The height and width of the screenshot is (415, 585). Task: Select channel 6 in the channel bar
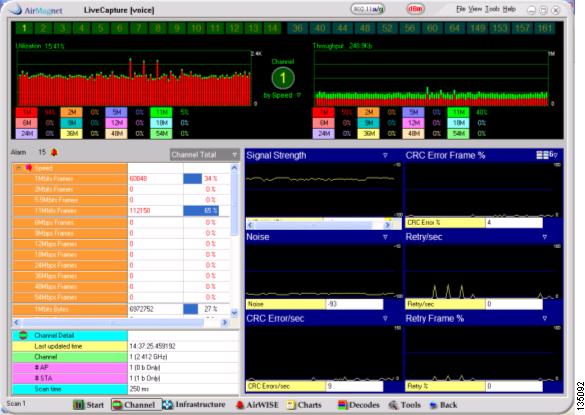pos(120,28)
